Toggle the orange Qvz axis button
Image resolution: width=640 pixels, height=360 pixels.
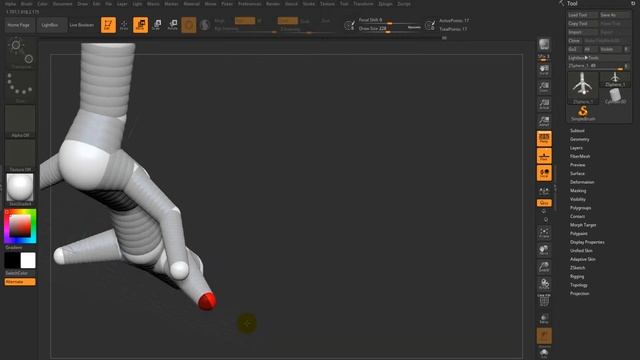click(544, 203)
